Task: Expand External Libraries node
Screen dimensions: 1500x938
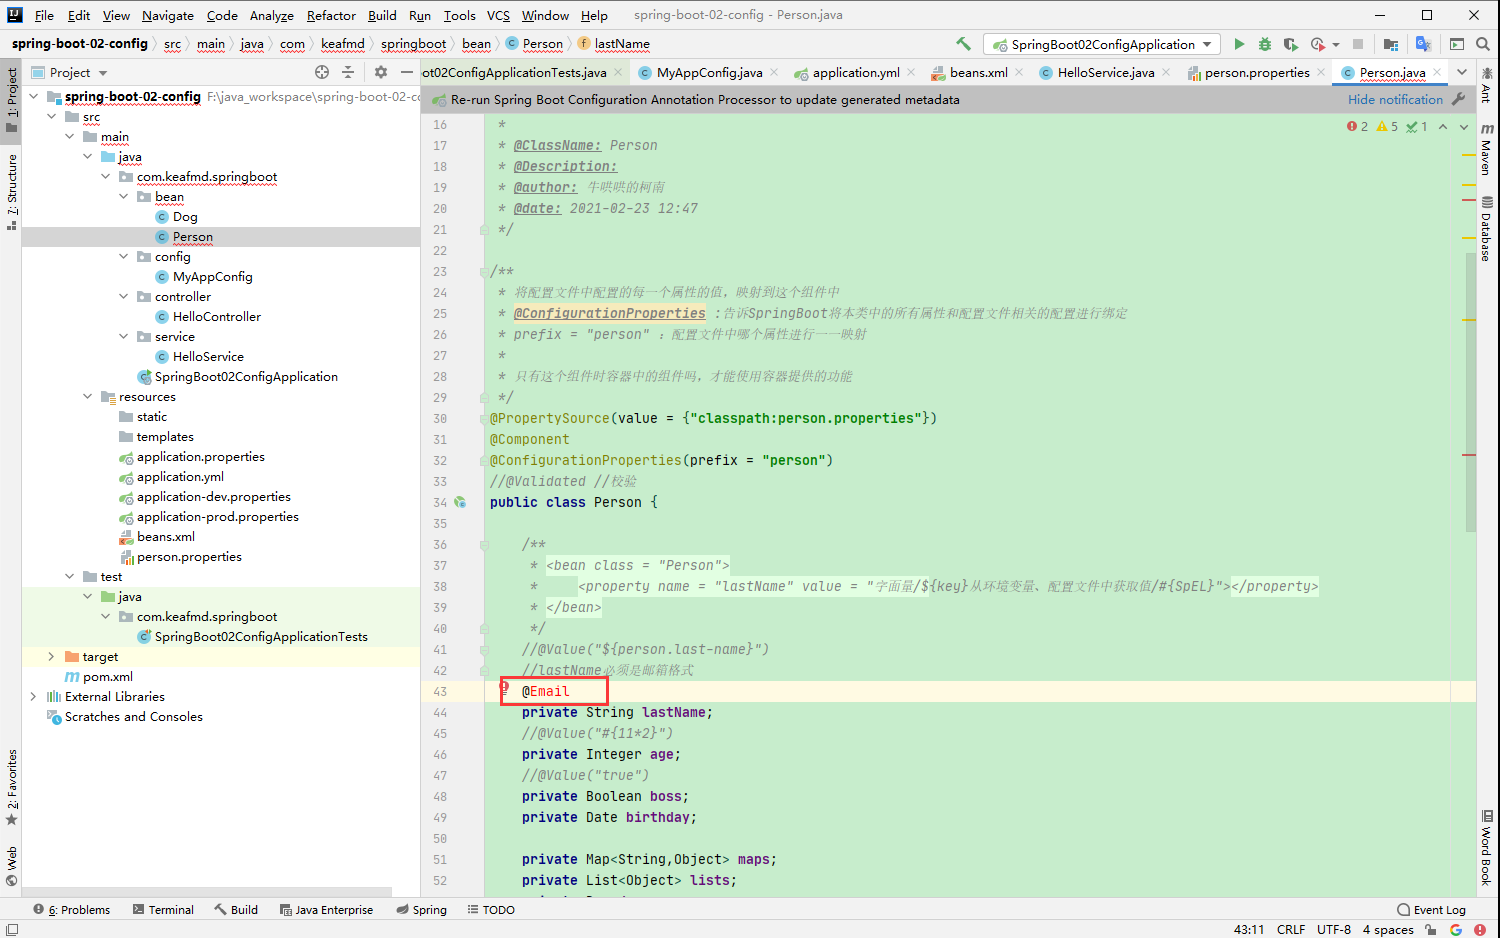Action: [x=34, y=697]
